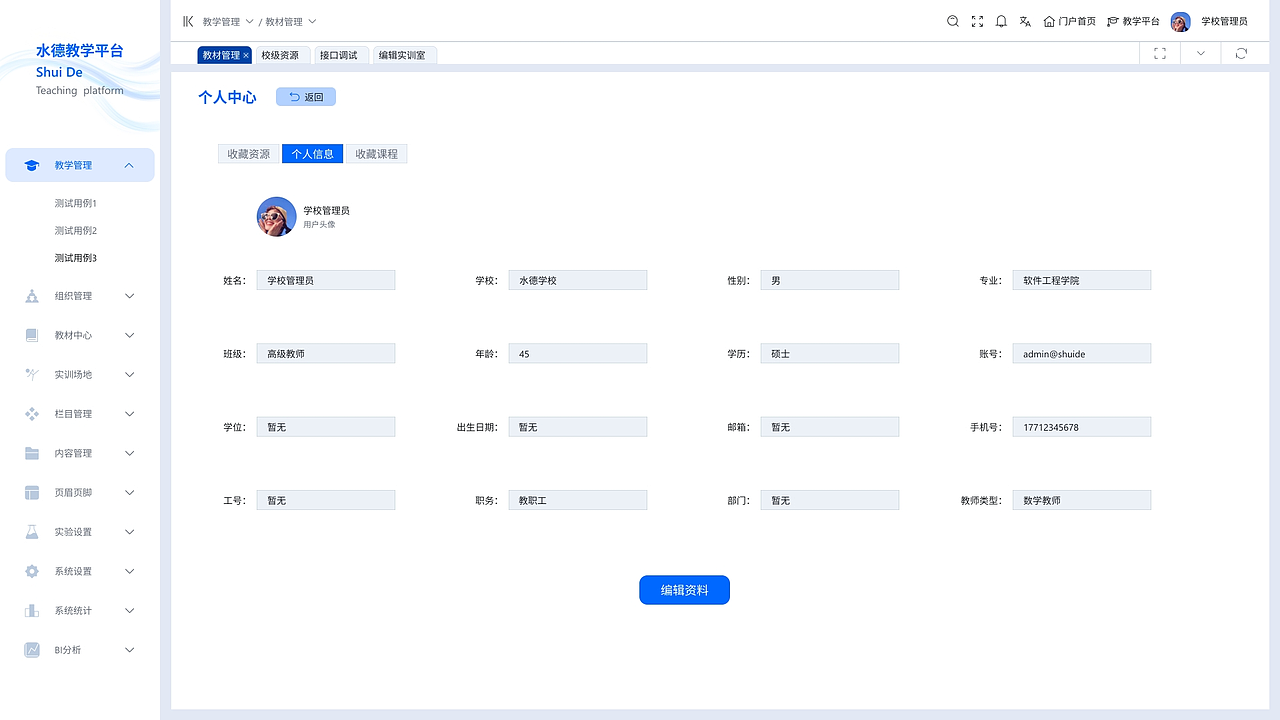Click the 手机号 field 17712345678

click(1082, 427)
